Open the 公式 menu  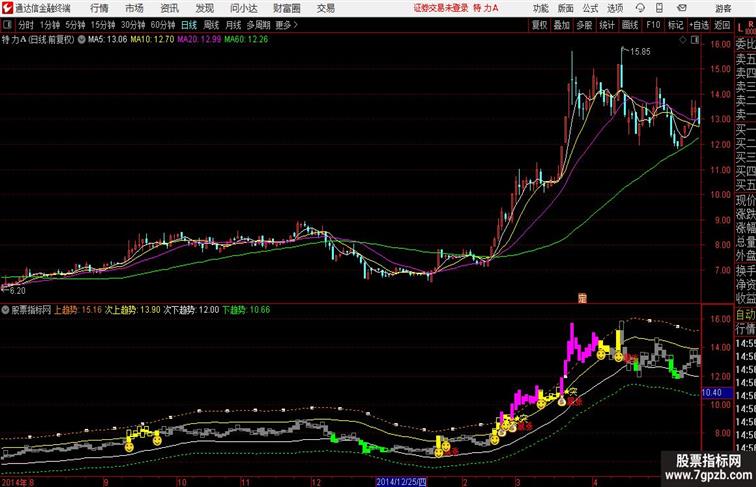pyautogui.click(x=590, y=8)
